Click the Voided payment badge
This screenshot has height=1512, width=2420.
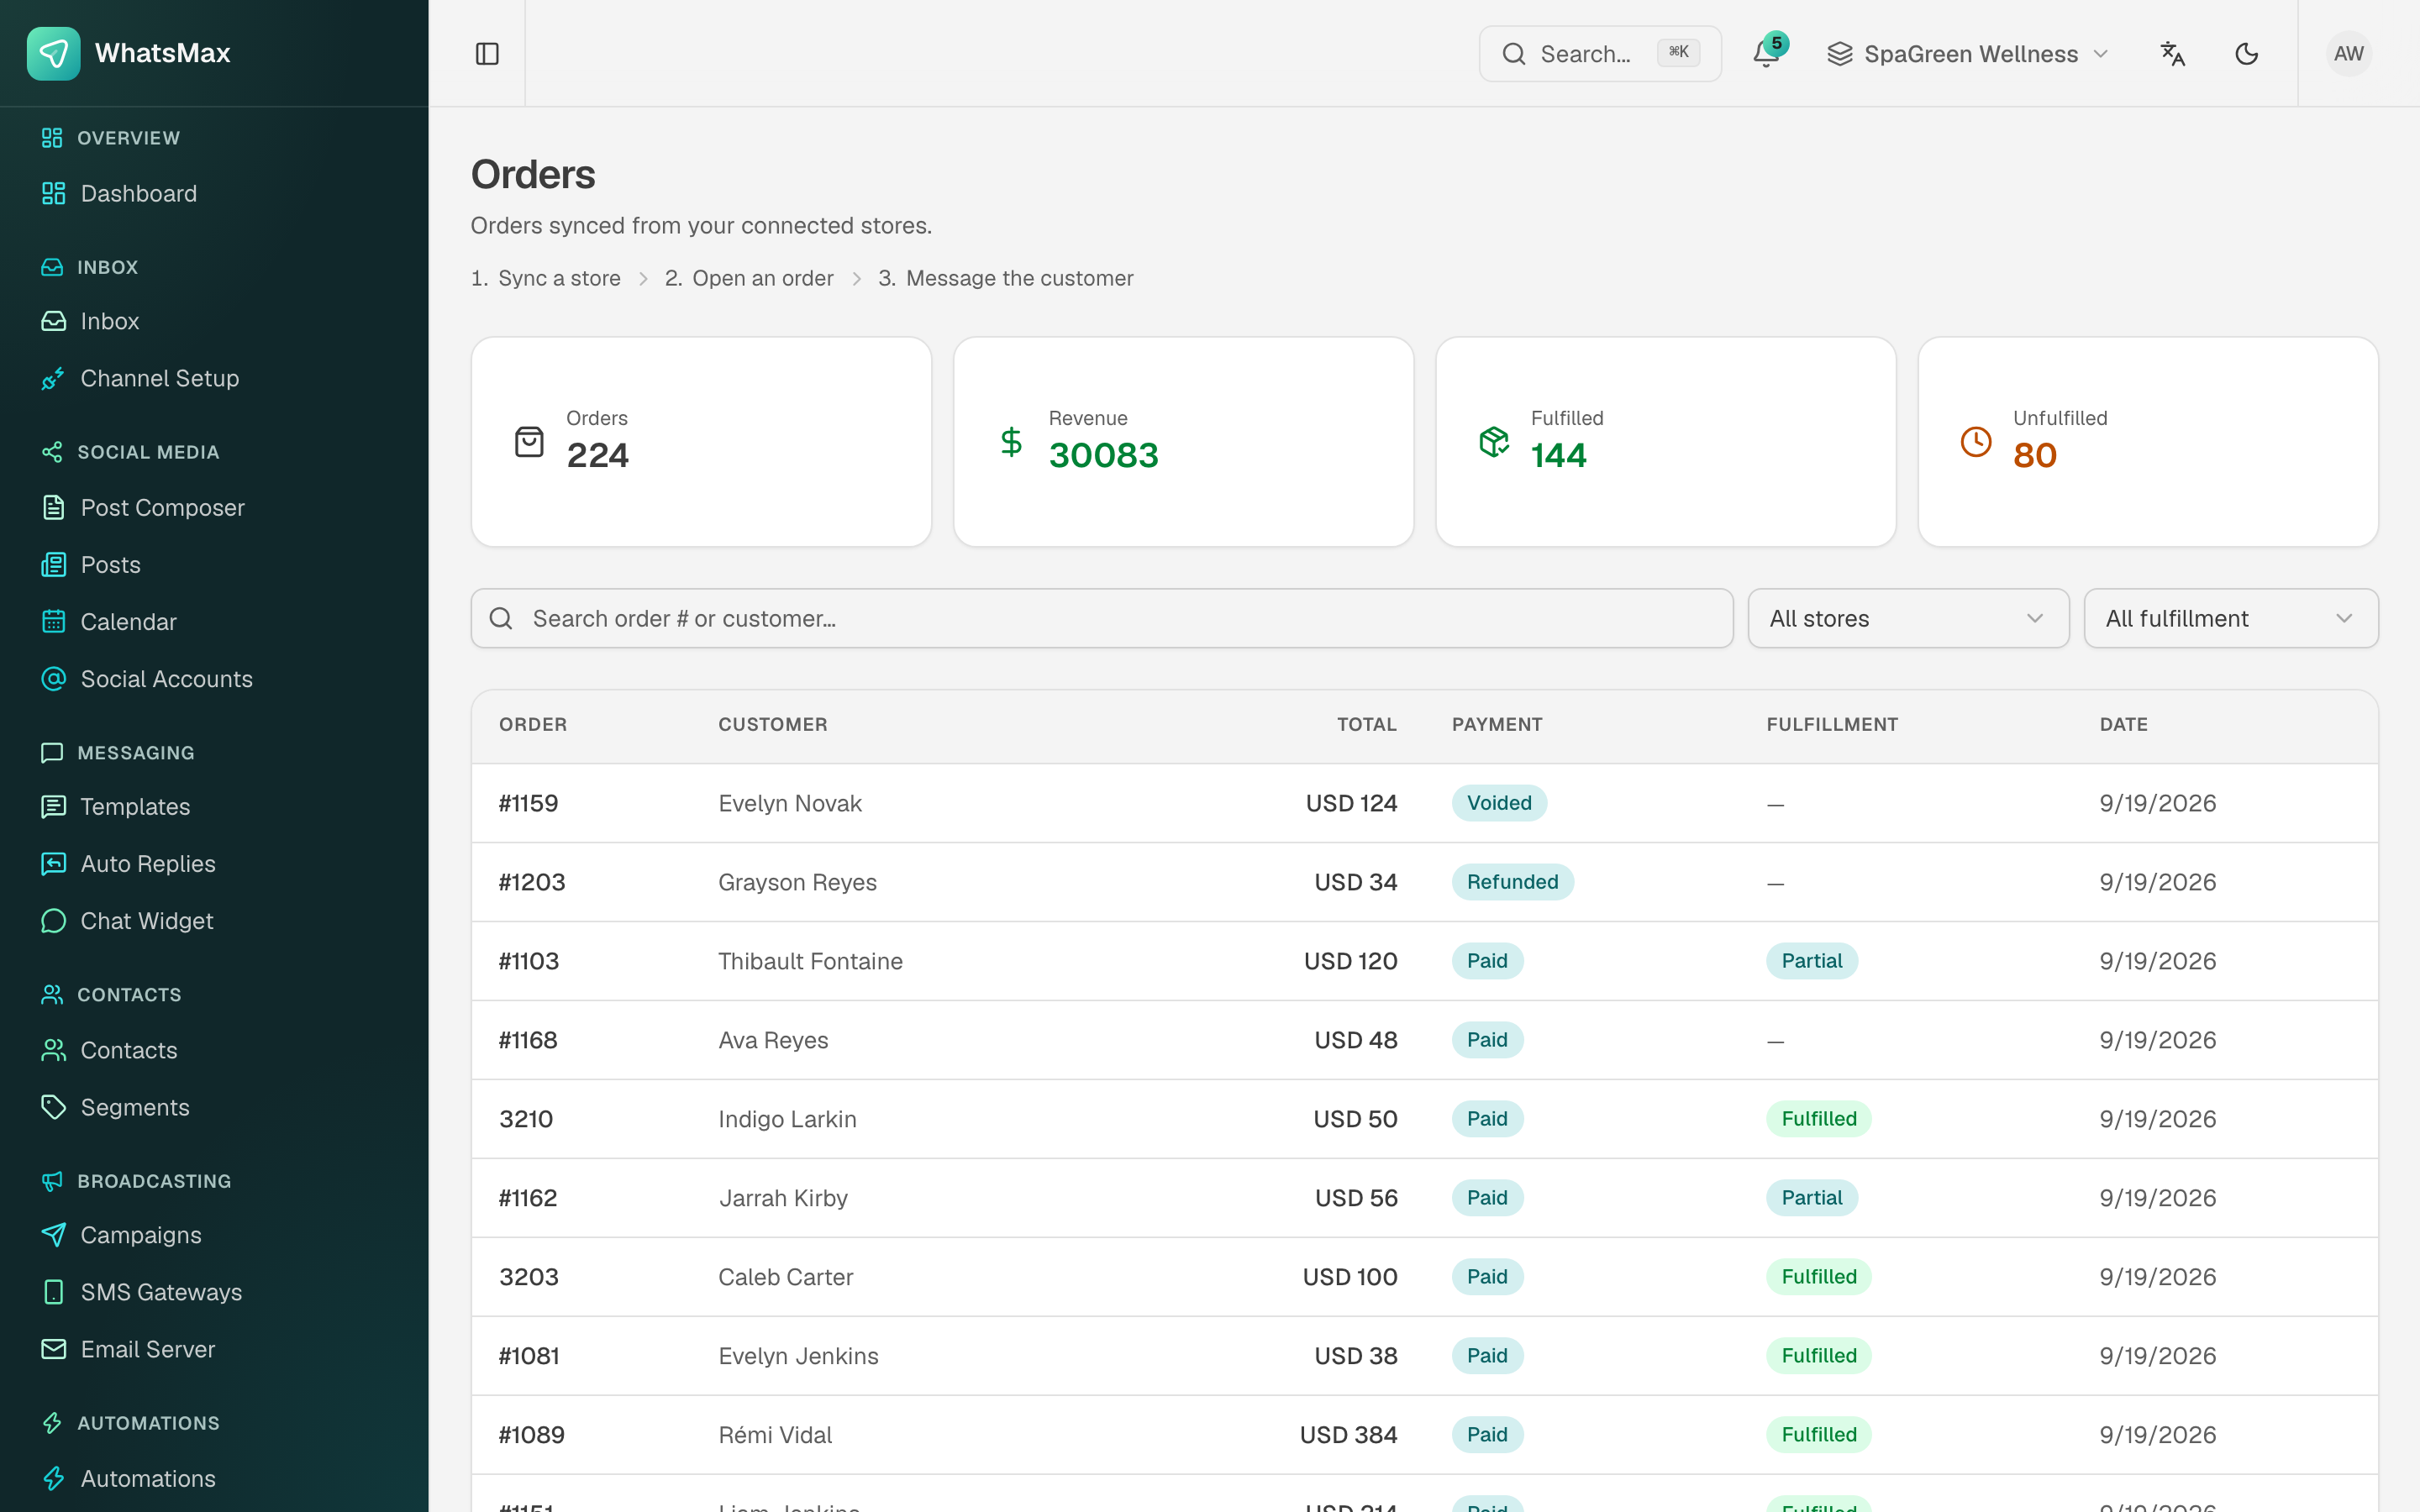click(1499, 803)
